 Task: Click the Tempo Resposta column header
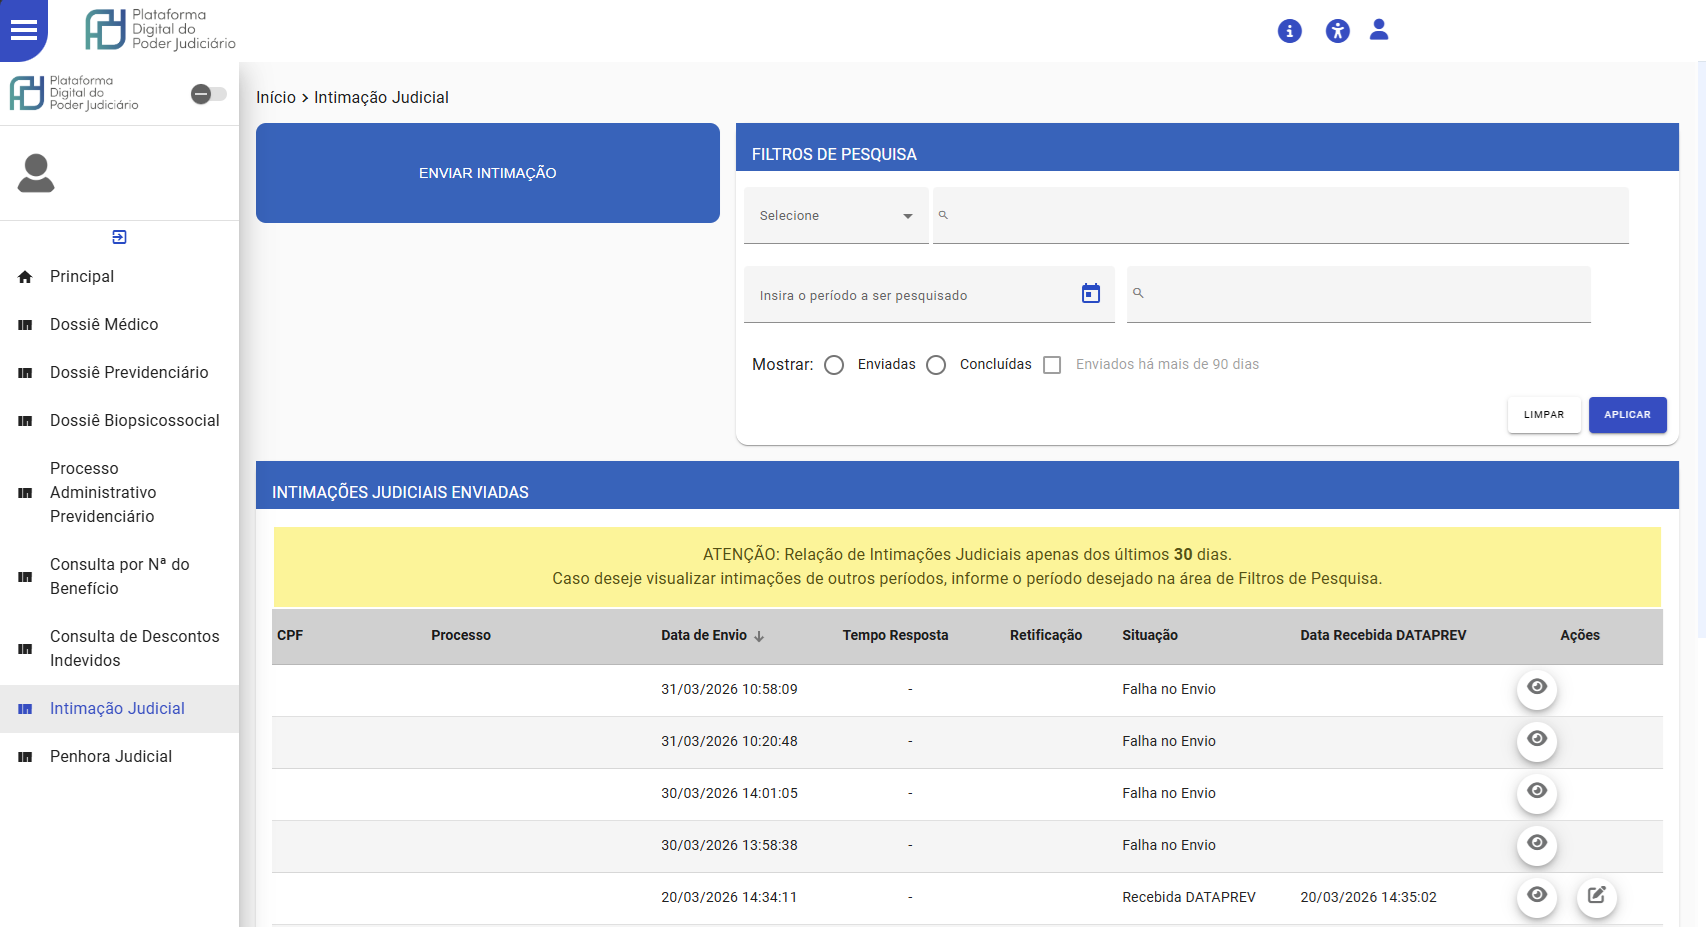(895, 636)
